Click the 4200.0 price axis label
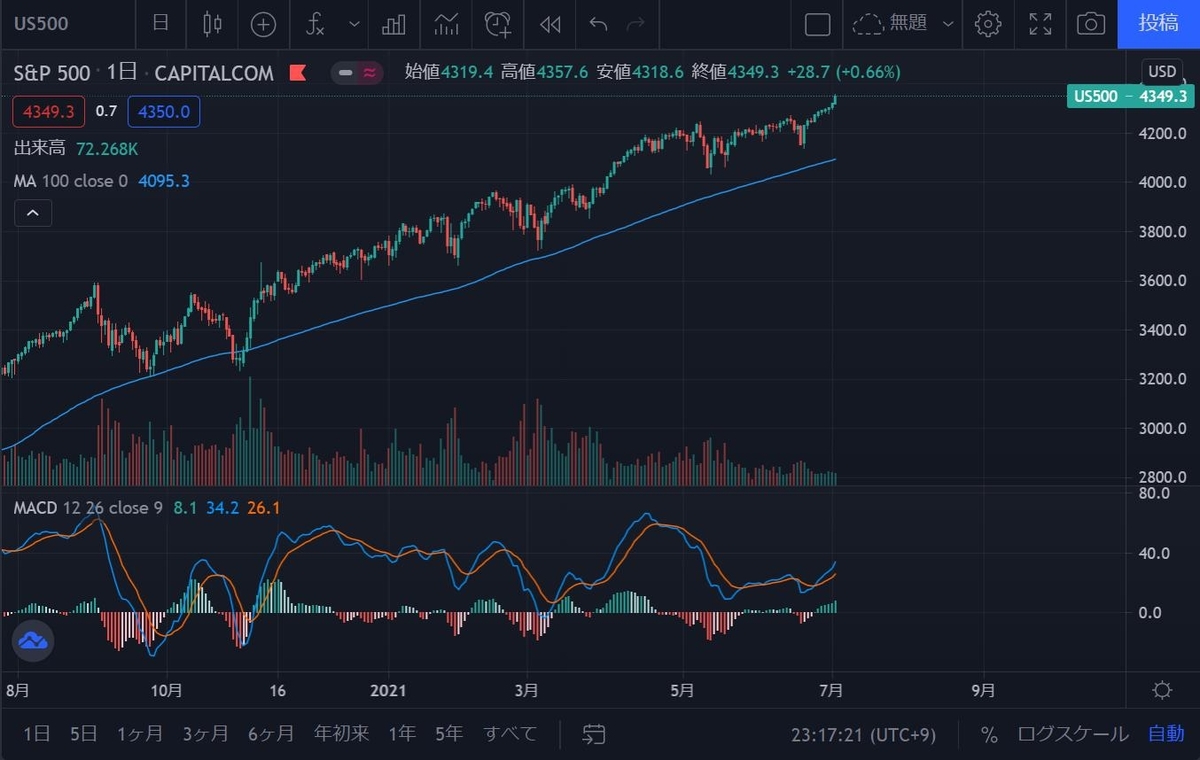Image resolution: width=1200 pixels, height=760 pixels. (x=1161, y=133)
